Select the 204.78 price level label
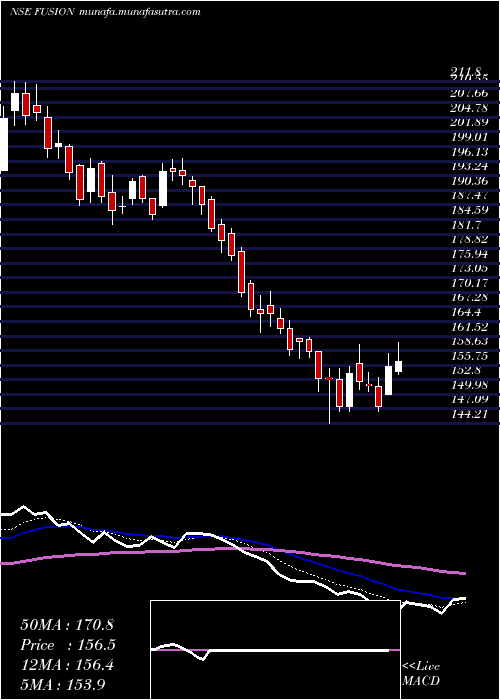 [470, 108]
